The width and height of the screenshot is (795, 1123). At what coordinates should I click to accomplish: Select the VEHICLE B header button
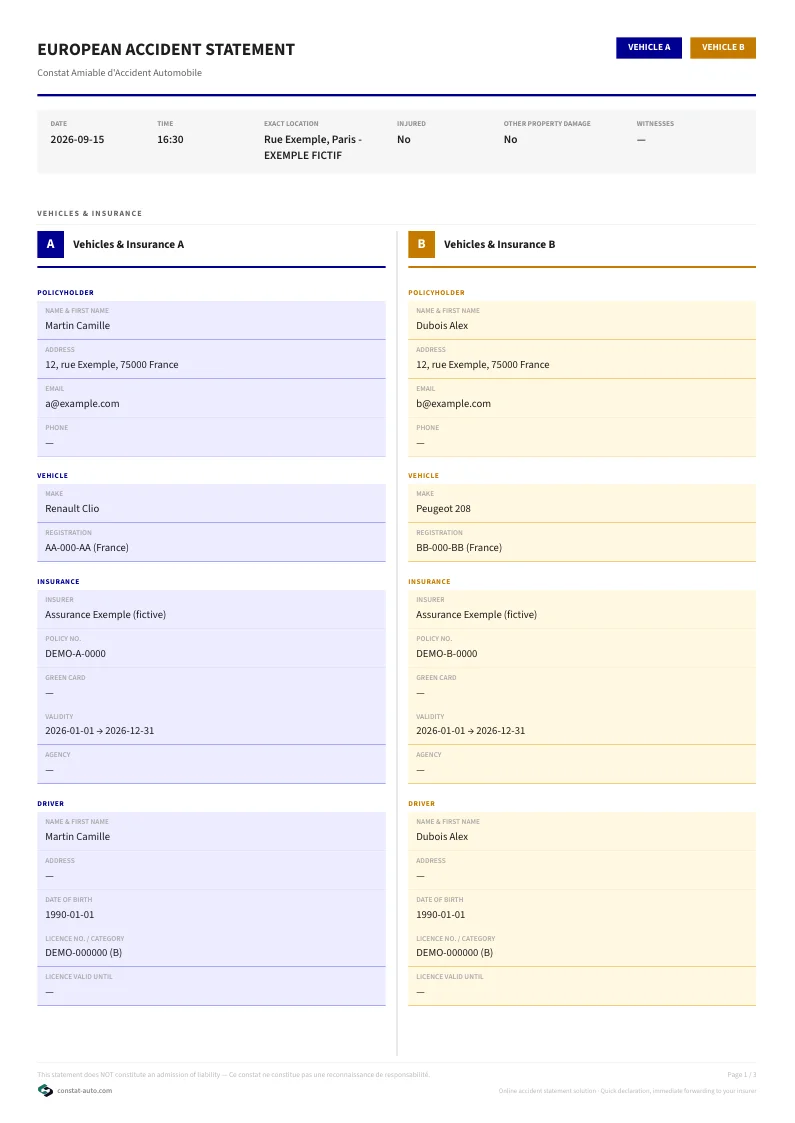tap(723, 47)
